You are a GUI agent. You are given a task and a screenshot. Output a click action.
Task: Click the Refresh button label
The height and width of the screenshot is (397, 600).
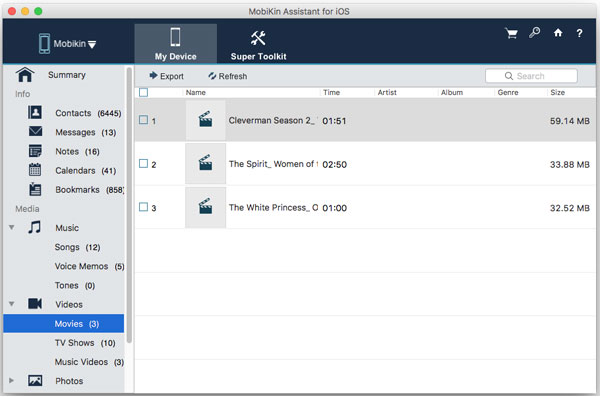point(233,76)
